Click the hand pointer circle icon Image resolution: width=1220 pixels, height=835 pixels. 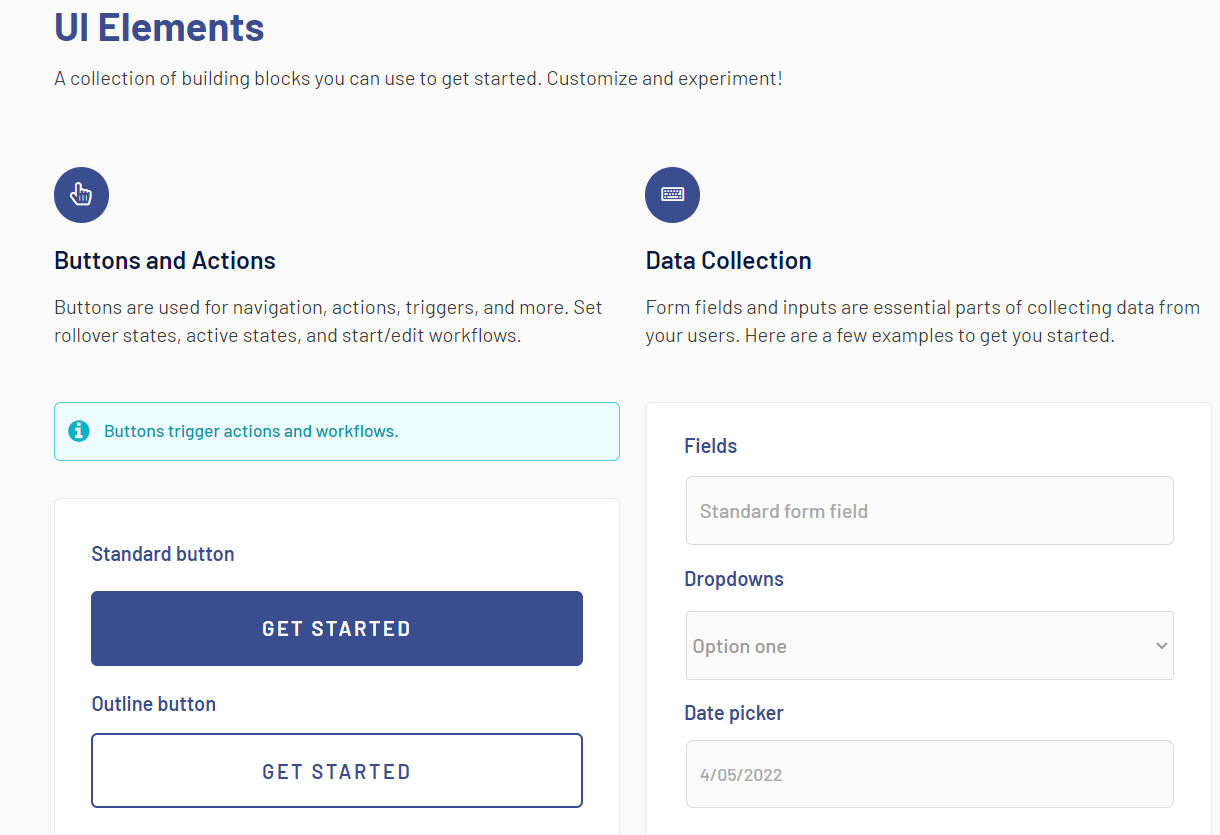click(x=81, y=195)
